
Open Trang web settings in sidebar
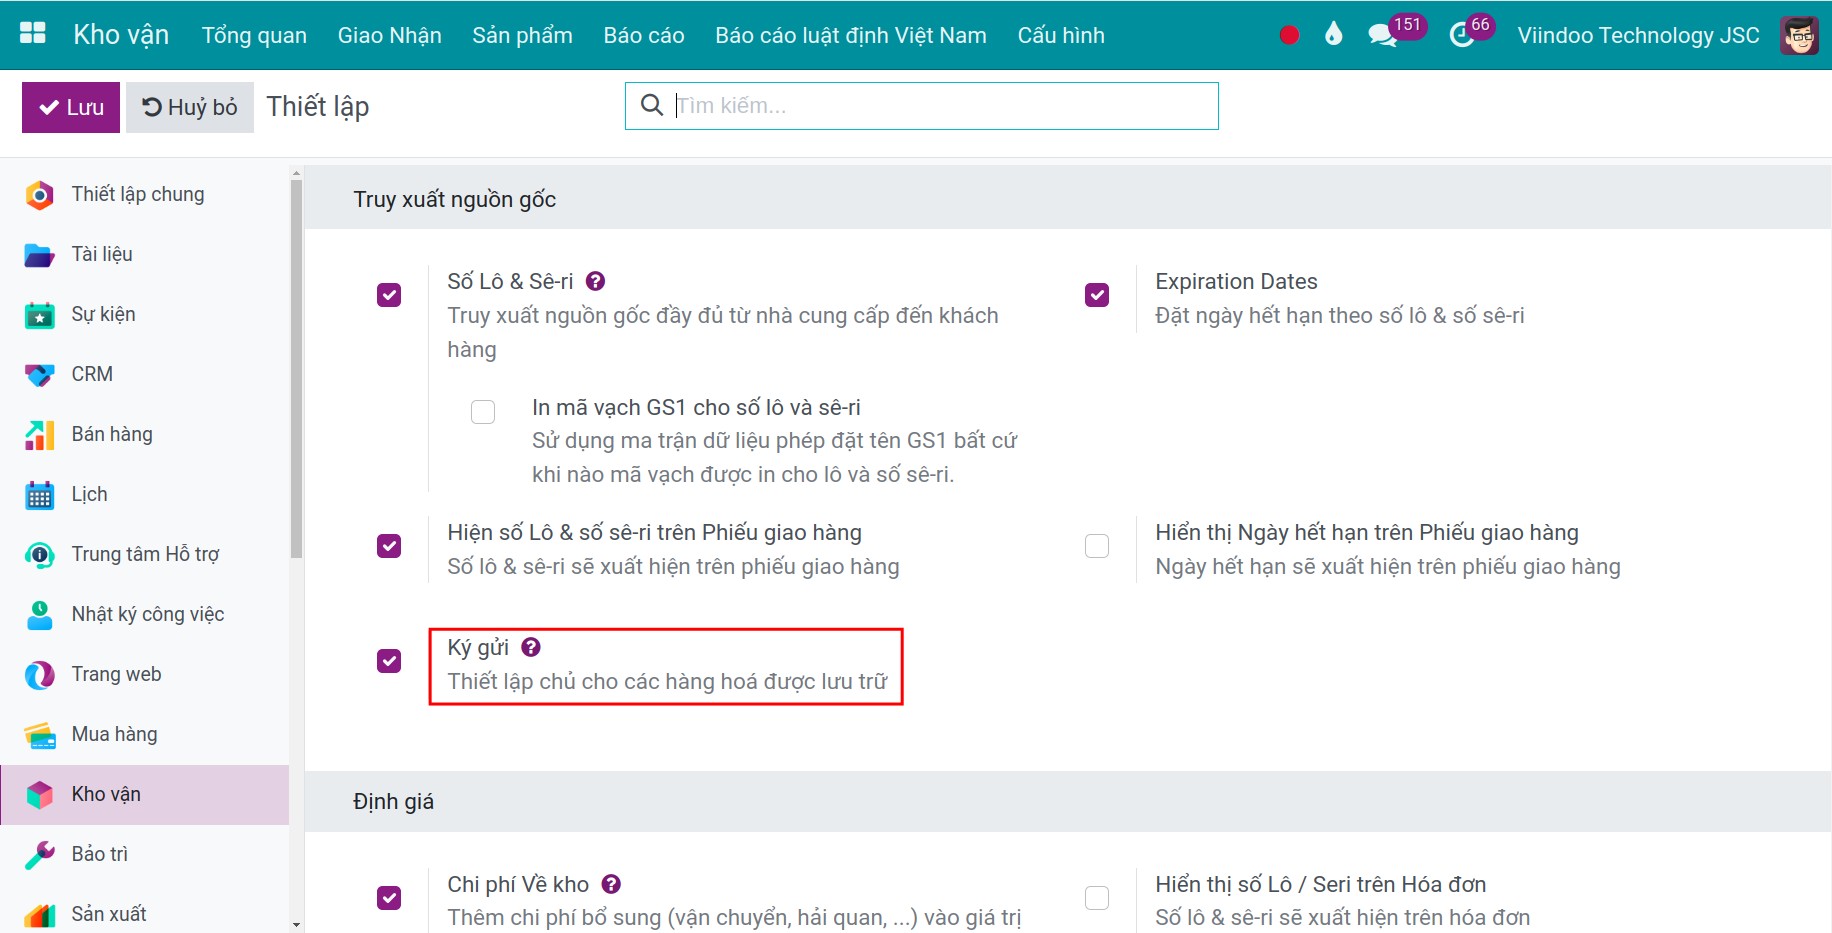(x=145, y=674)
